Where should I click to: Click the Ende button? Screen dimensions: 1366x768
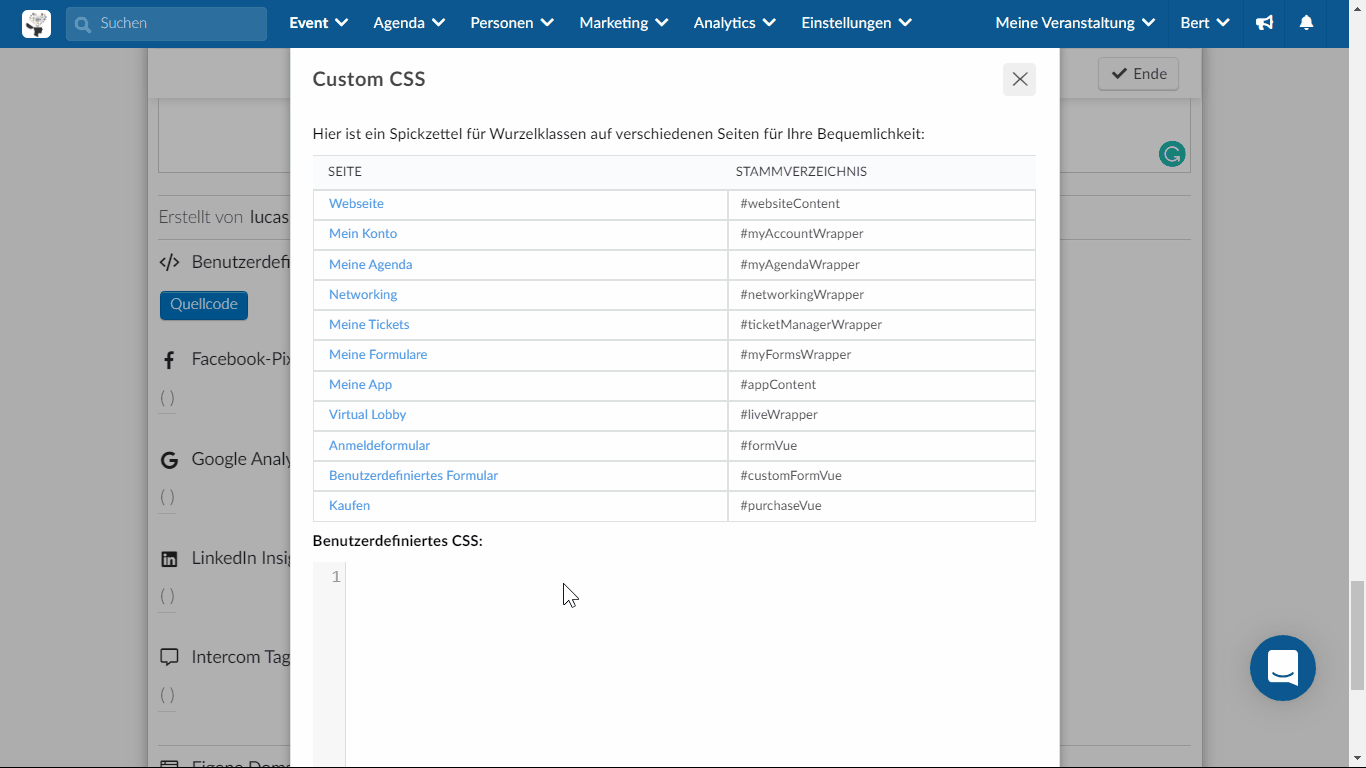(x=1138, y=74)
